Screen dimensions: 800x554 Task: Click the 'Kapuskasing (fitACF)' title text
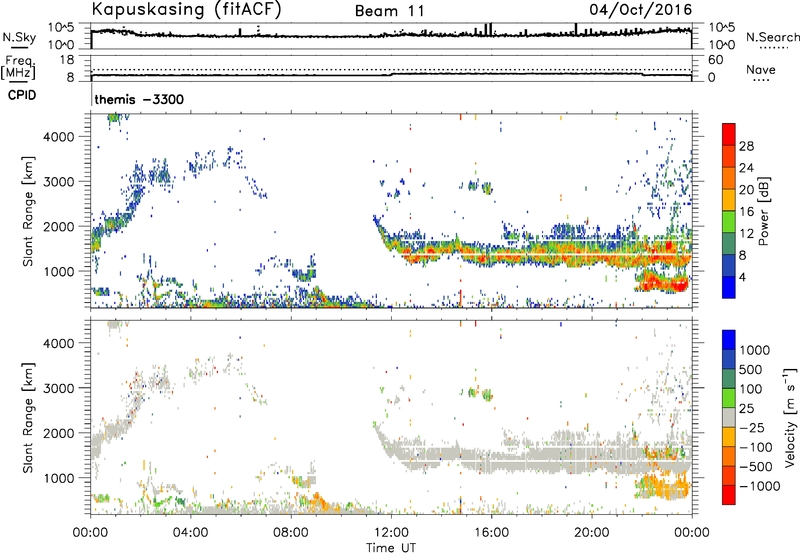pyautogui.click(x=186, y=9)
